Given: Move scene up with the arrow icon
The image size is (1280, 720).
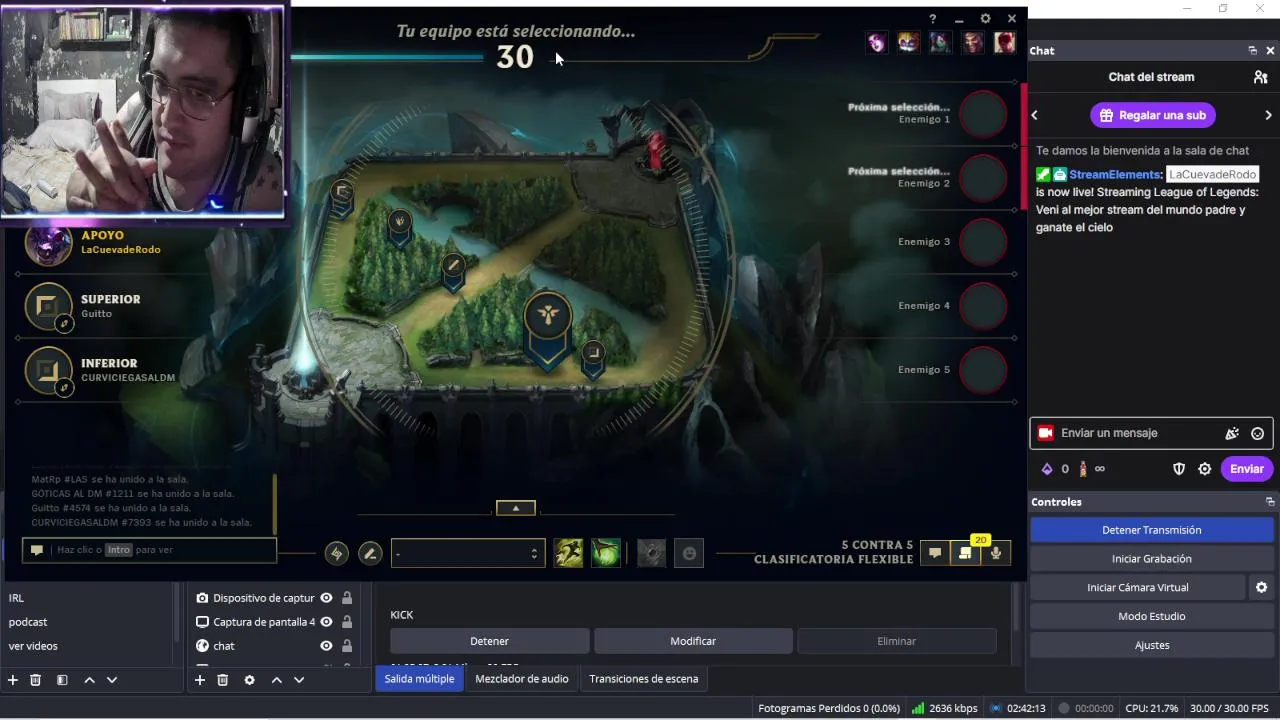Looking at the screenshot, I should (x=89, y=680).
